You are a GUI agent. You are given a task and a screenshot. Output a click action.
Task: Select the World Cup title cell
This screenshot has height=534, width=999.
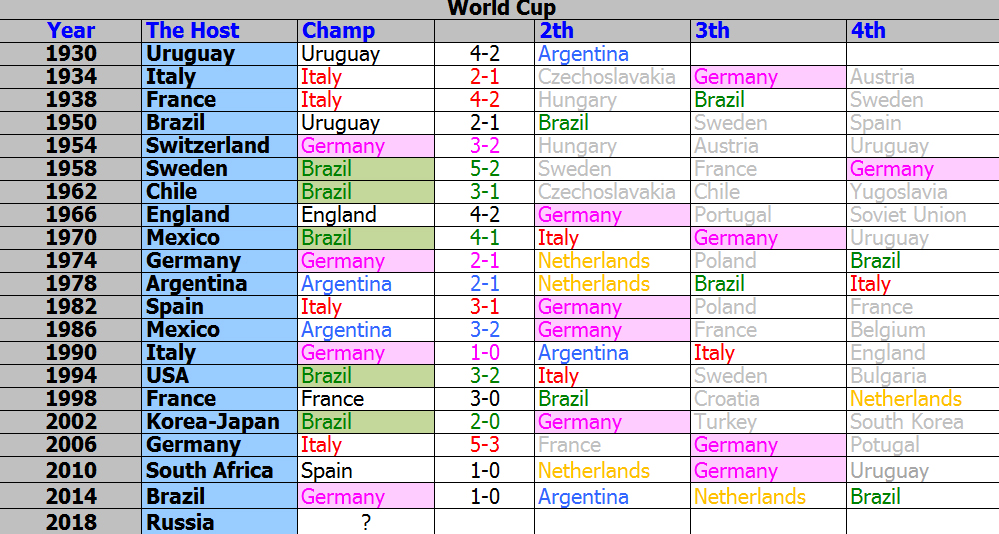click(x=500, y=9)
